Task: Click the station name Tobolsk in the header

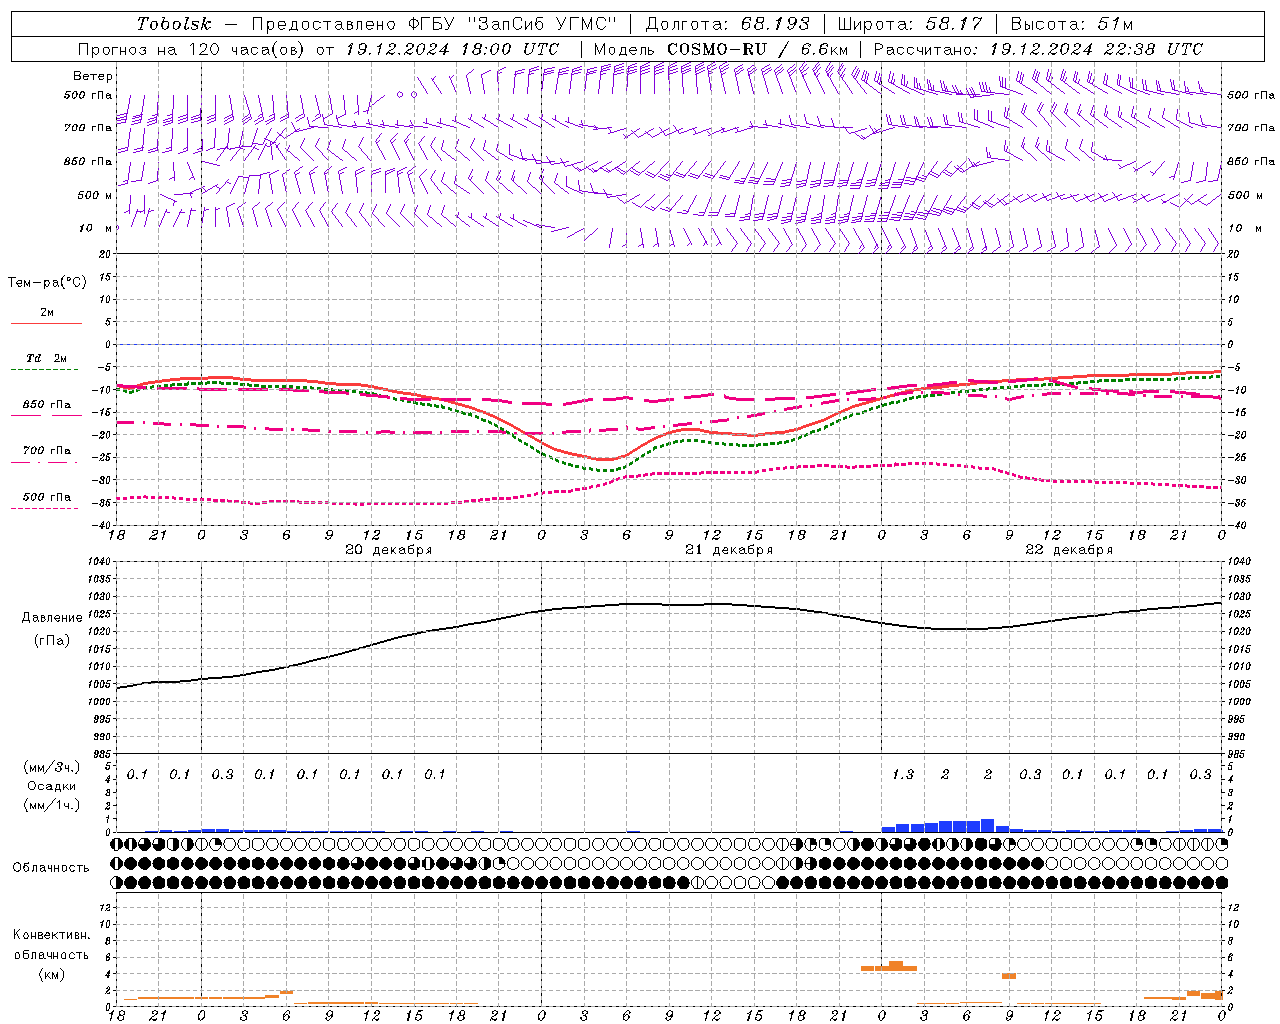Action: [175, 24]
